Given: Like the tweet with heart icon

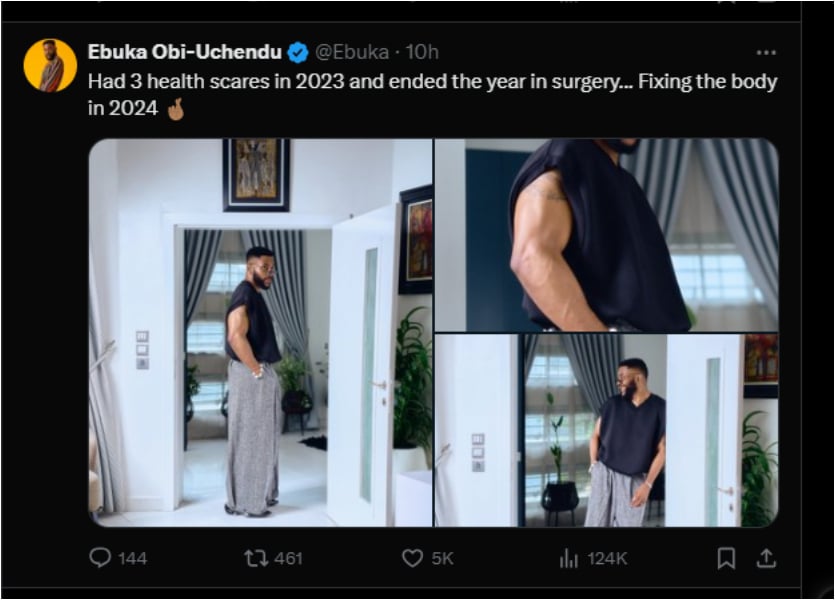Looking at the screenshot, I should (412, 558).
